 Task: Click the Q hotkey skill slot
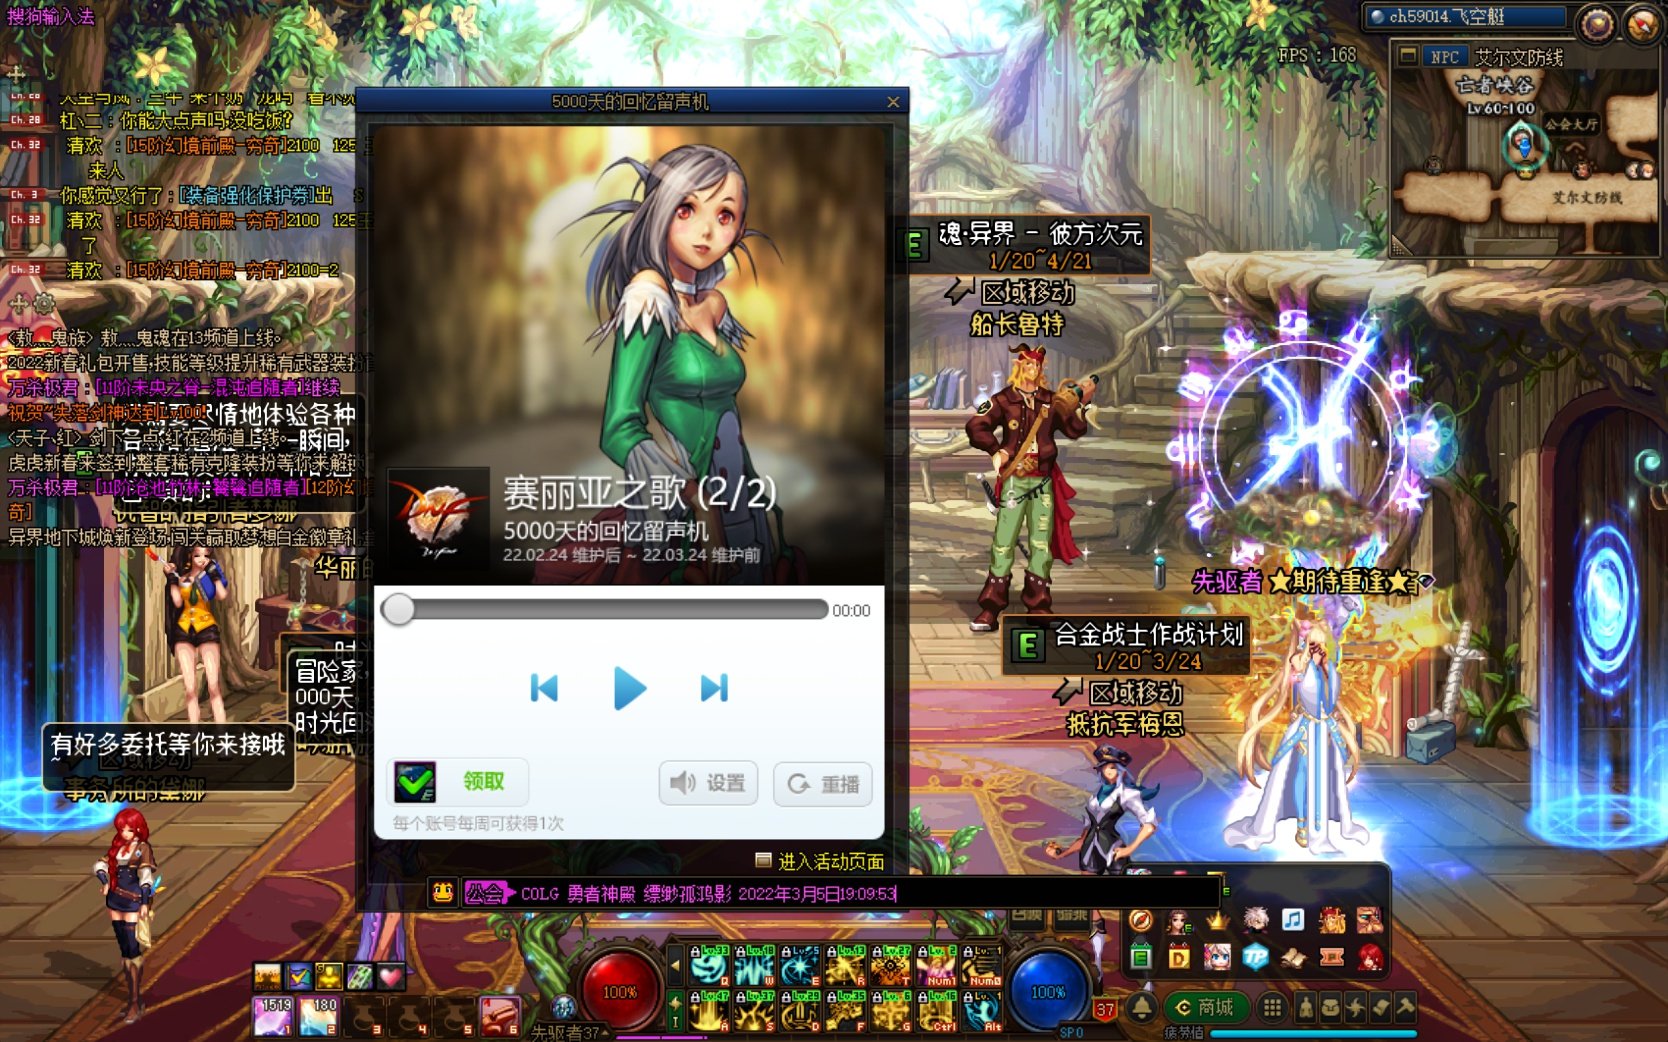[709, 966]
